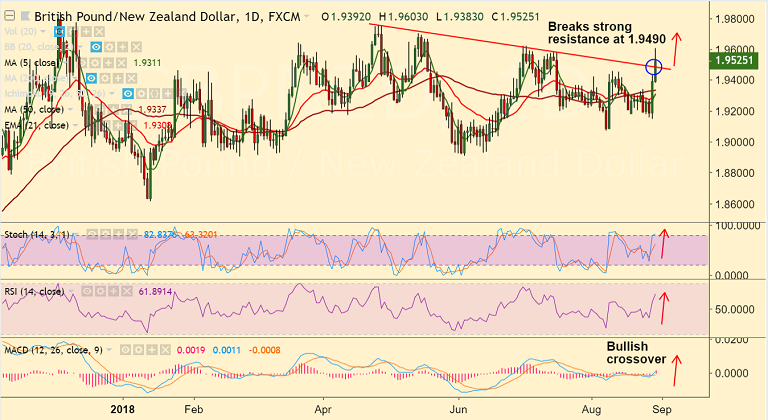Collapse the indicator legend with the minus box
Viewport: 768px width, 420px height.
tap(9, 16)
